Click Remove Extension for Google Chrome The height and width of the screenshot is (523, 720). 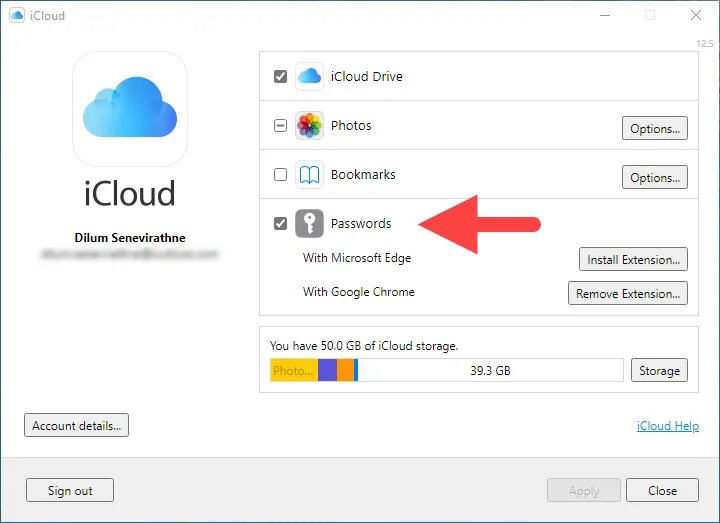point(628,293)
